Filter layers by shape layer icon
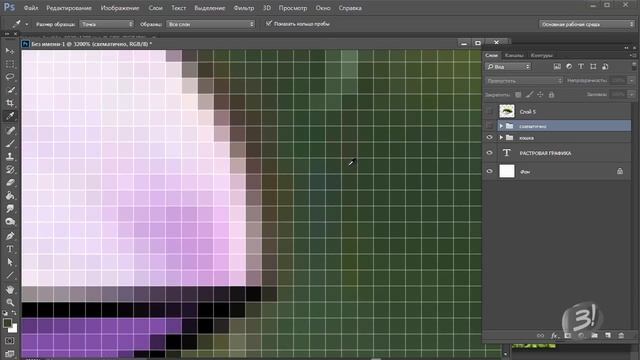640x360 pixels. [593, 67]
